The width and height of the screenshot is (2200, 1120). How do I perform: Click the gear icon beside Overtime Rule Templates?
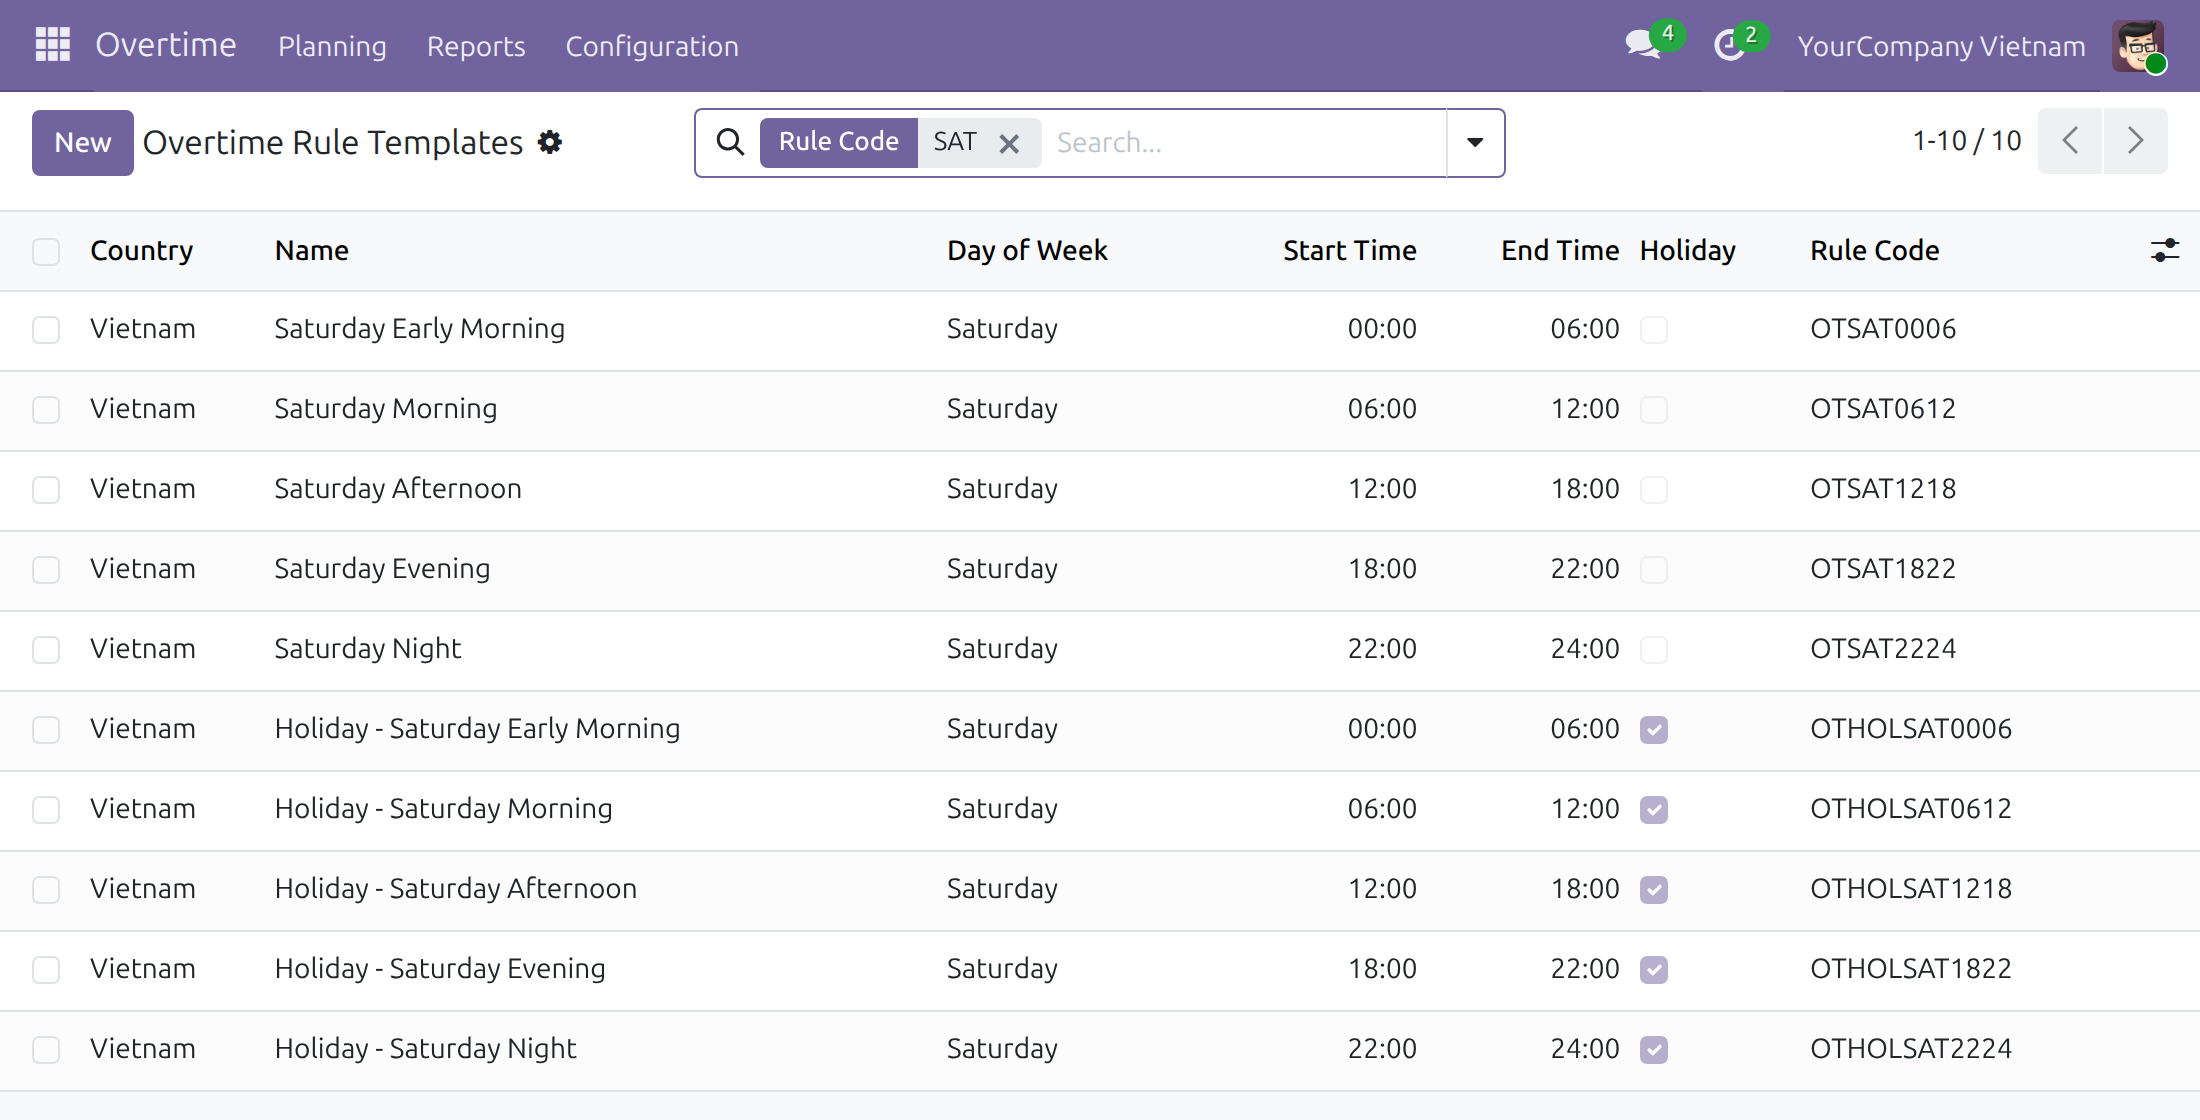(x=550, y=142)
